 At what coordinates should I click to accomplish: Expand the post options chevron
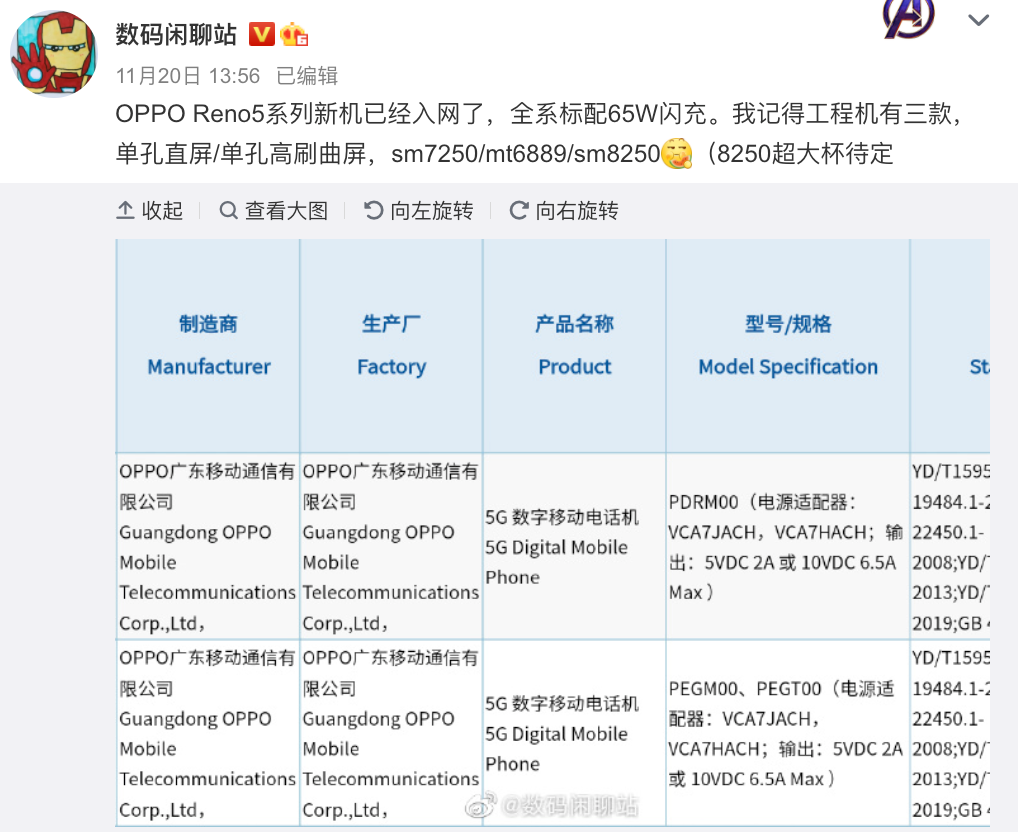click(978, 20)
